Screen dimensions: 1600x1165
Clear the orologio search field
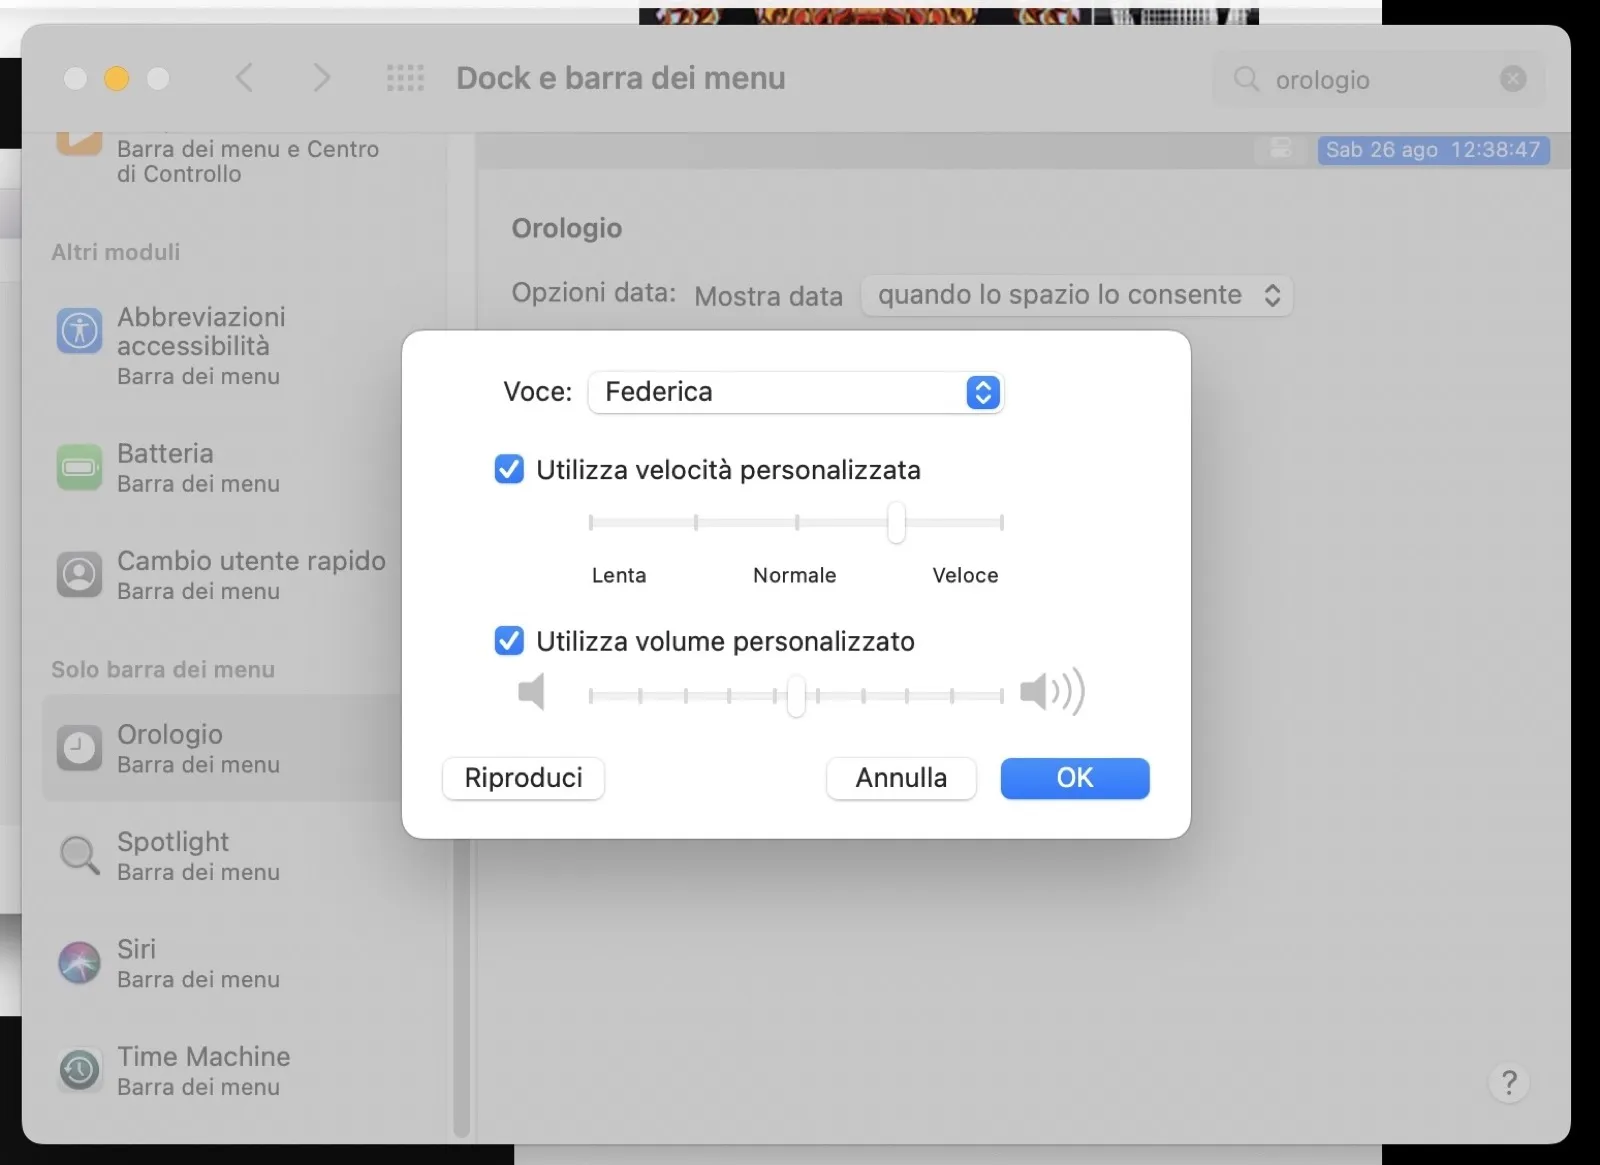coord(1514,78)
